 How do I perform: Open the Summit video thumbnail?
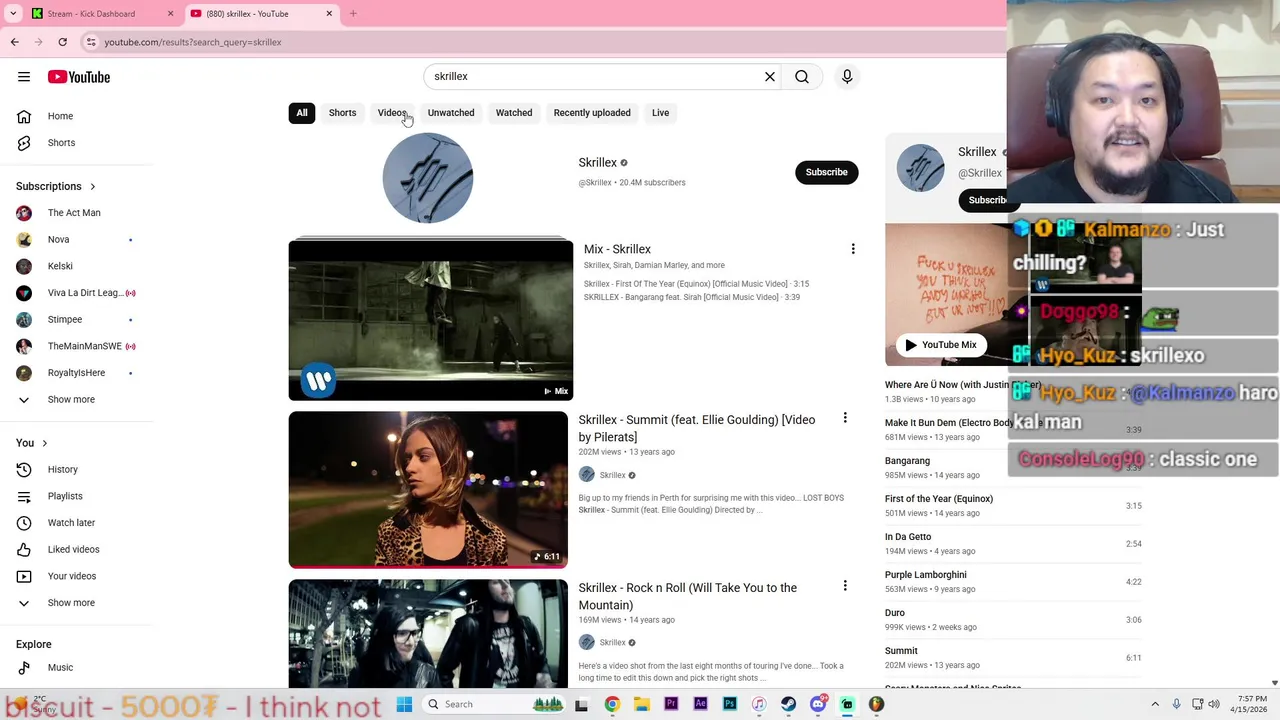[x=428, y=490]
